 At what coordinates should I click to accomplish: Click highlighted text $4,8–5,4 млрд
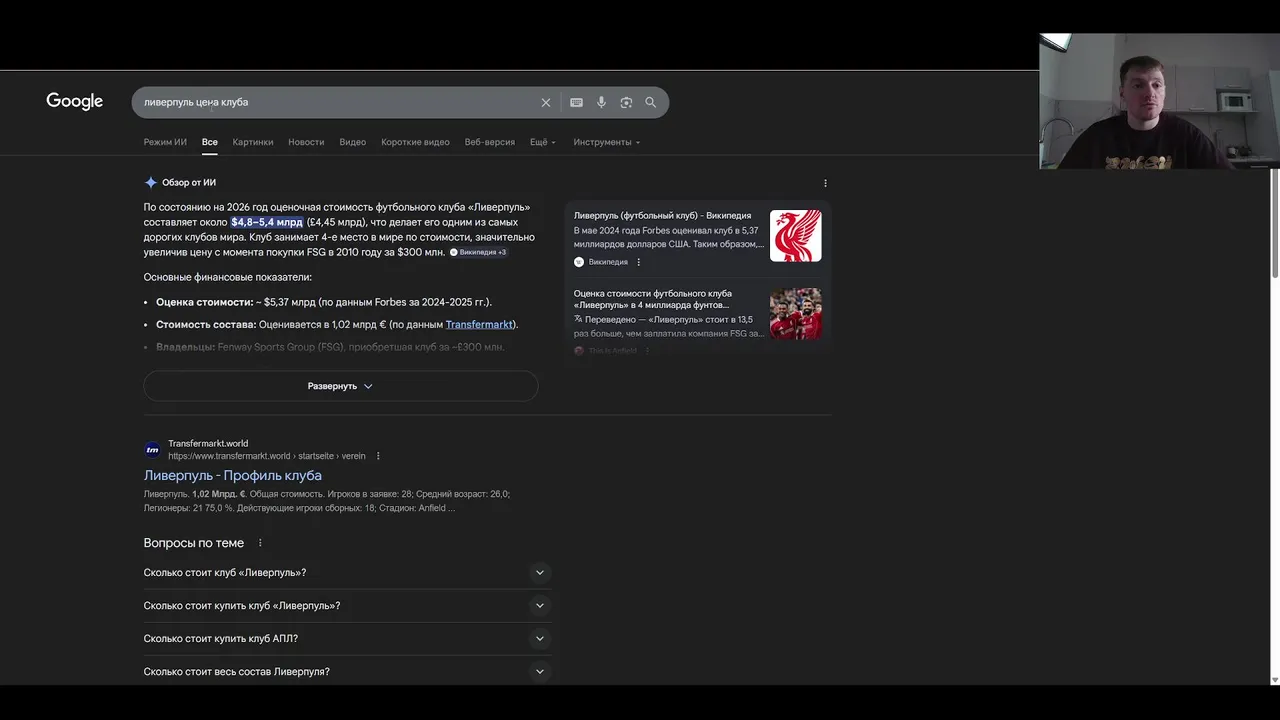click(x=267, y=222)
